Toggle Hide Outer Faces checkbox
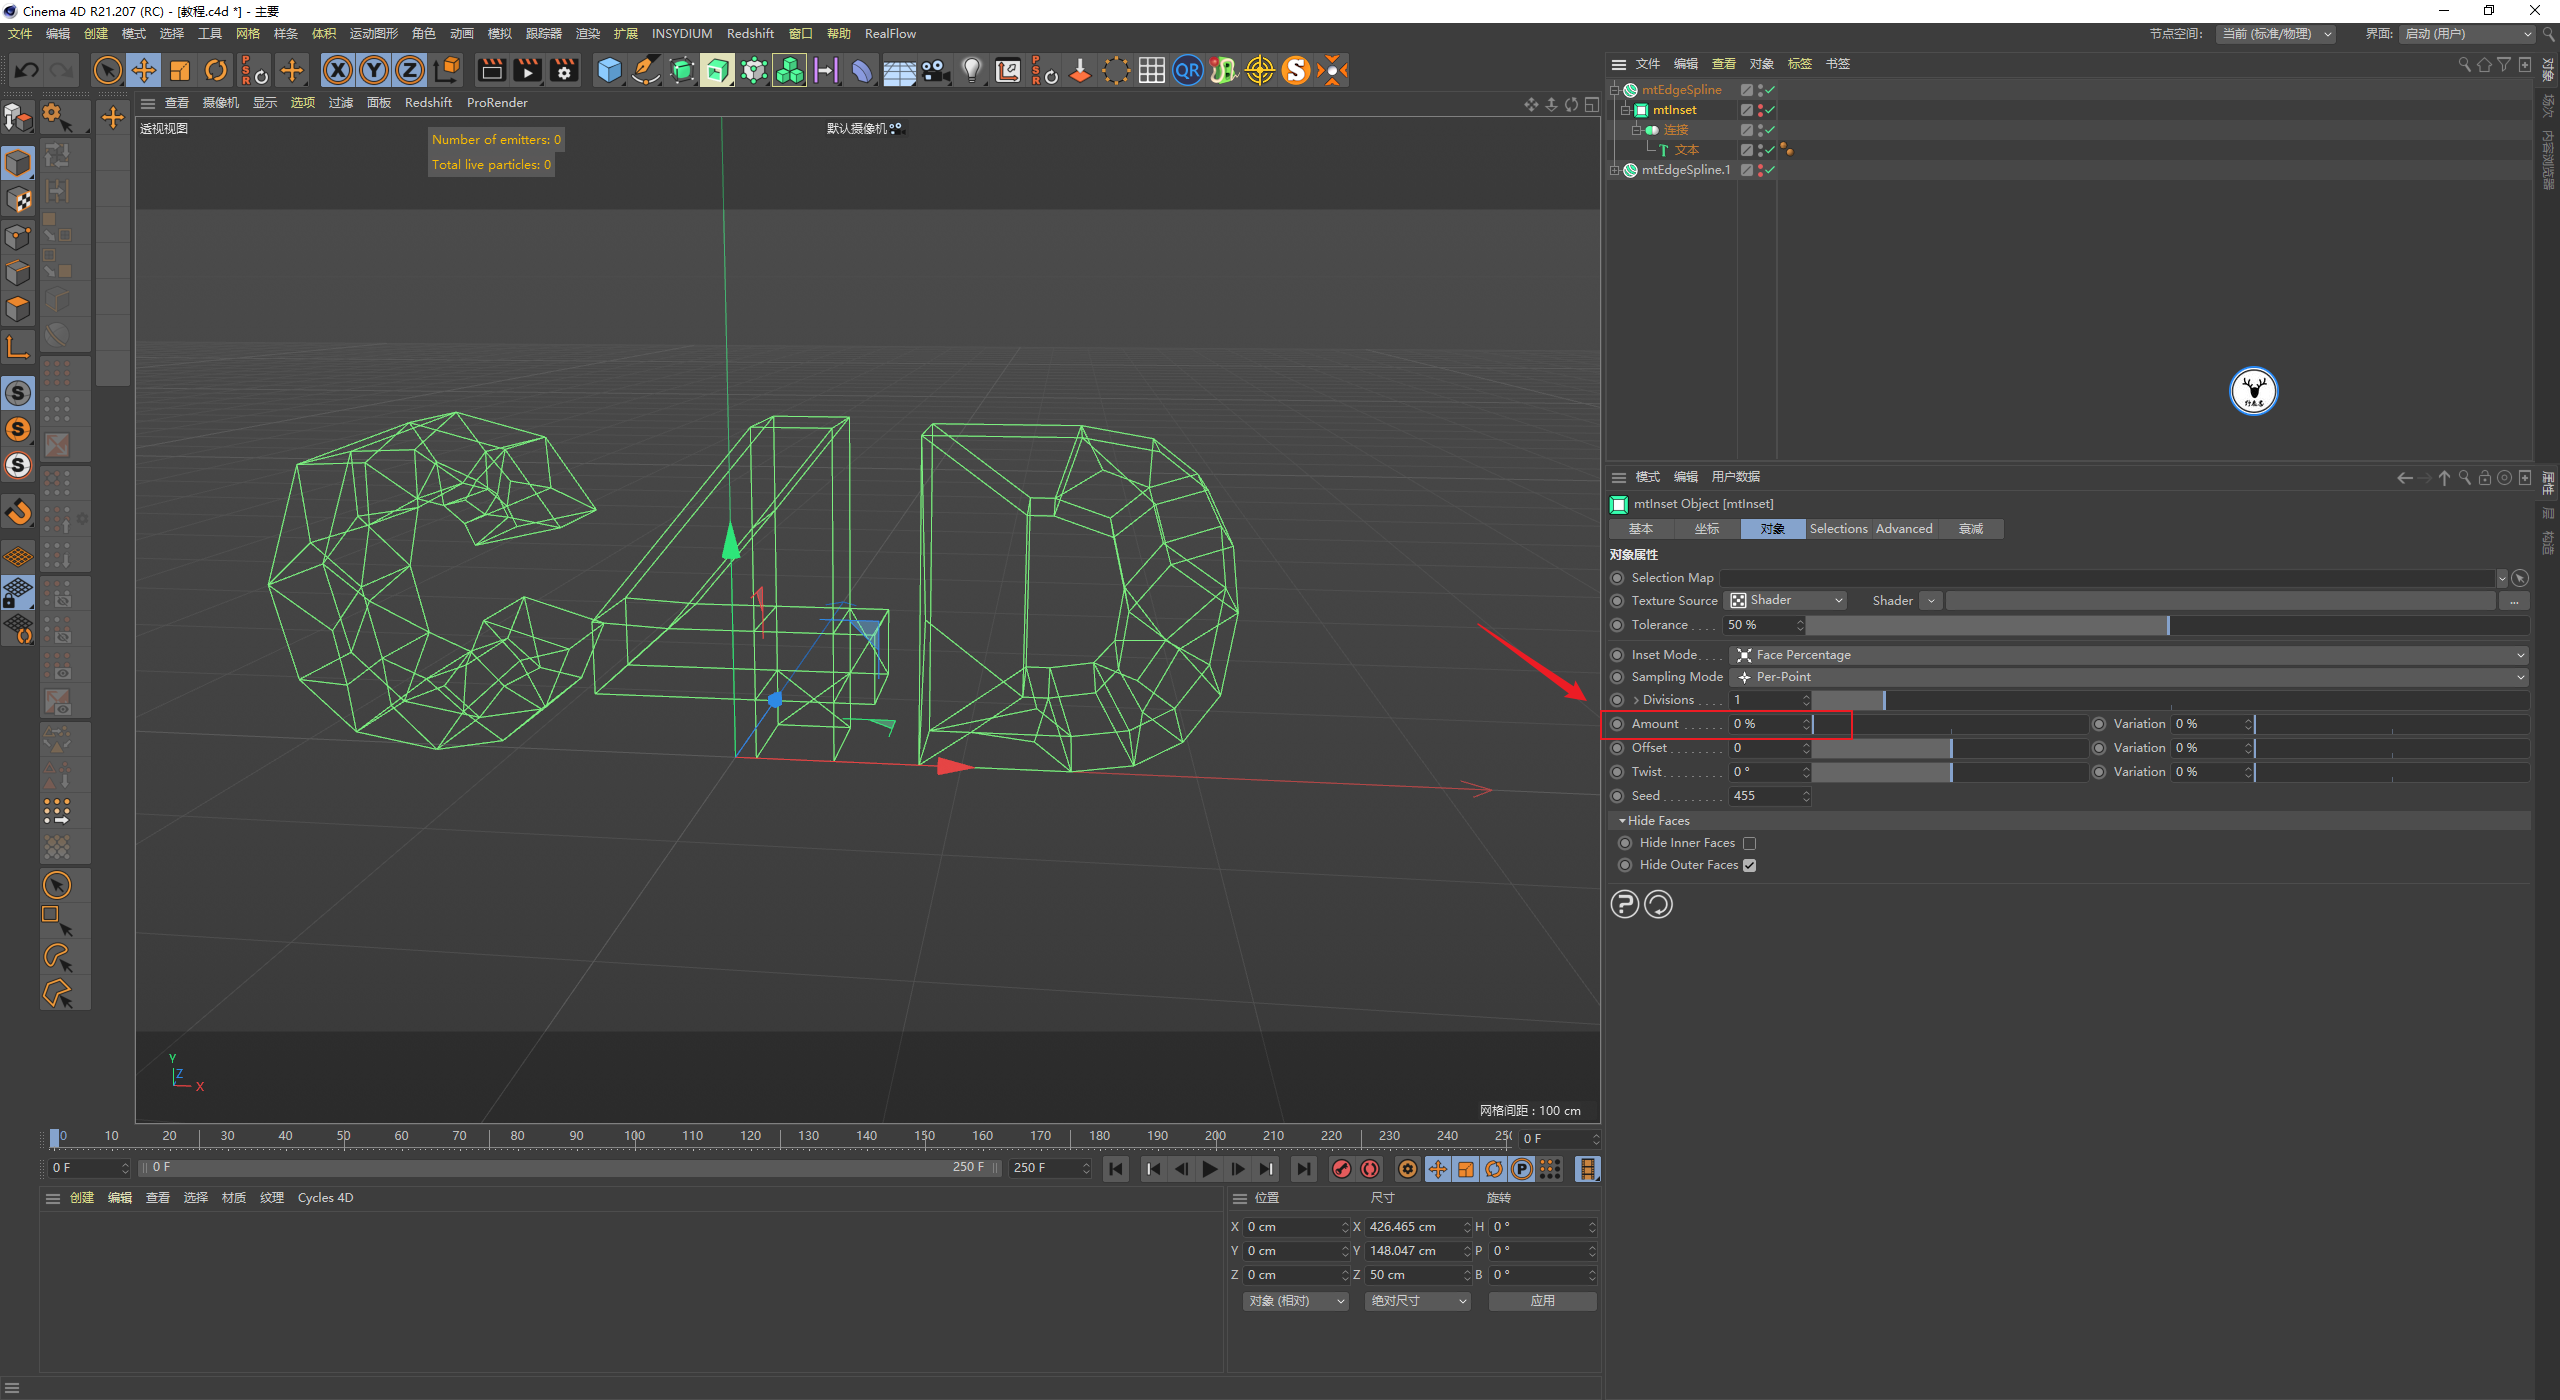 [1751, 864]
